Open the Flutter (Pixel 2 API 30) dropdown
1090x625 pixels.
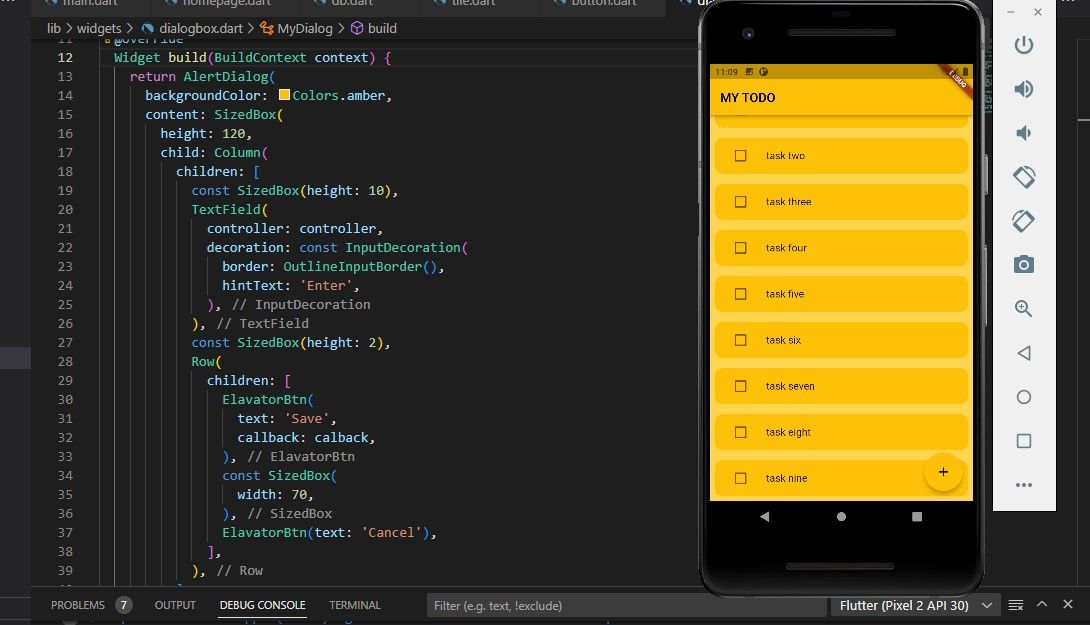[x=915, y=606]
